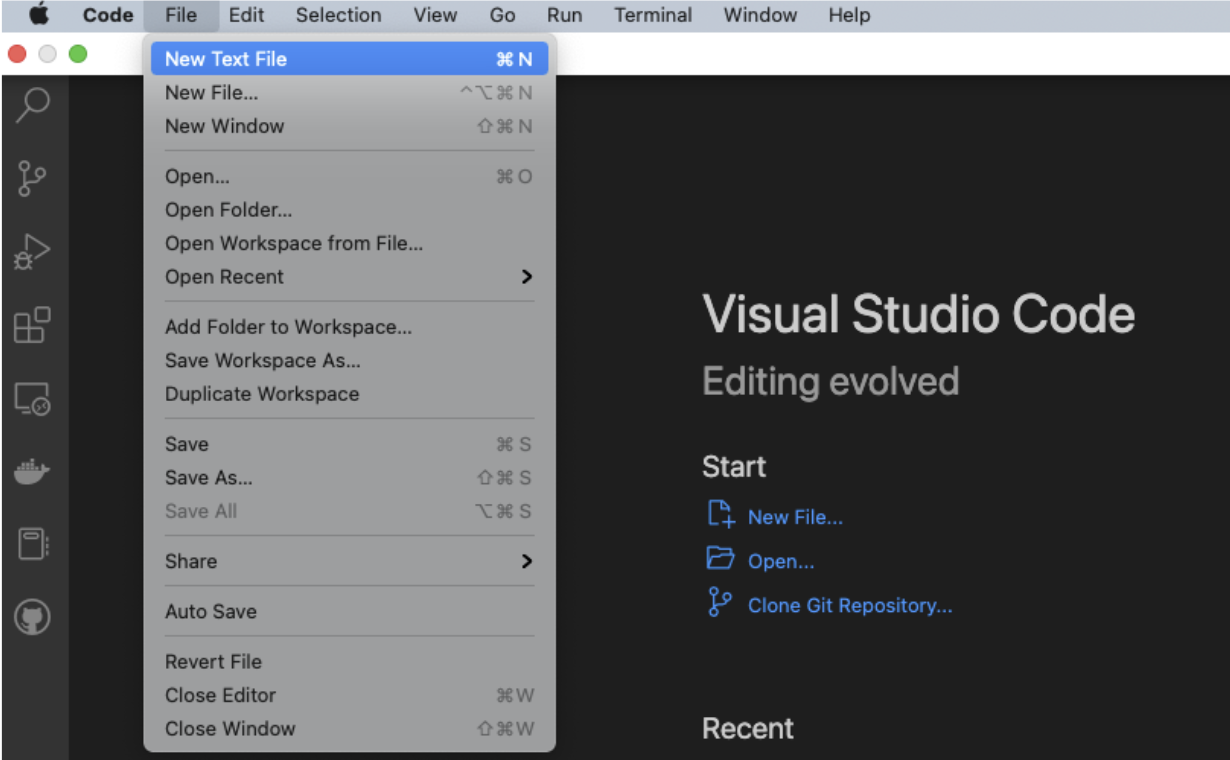Open the Terminal menu in menu bar

[x=652, y=15]
